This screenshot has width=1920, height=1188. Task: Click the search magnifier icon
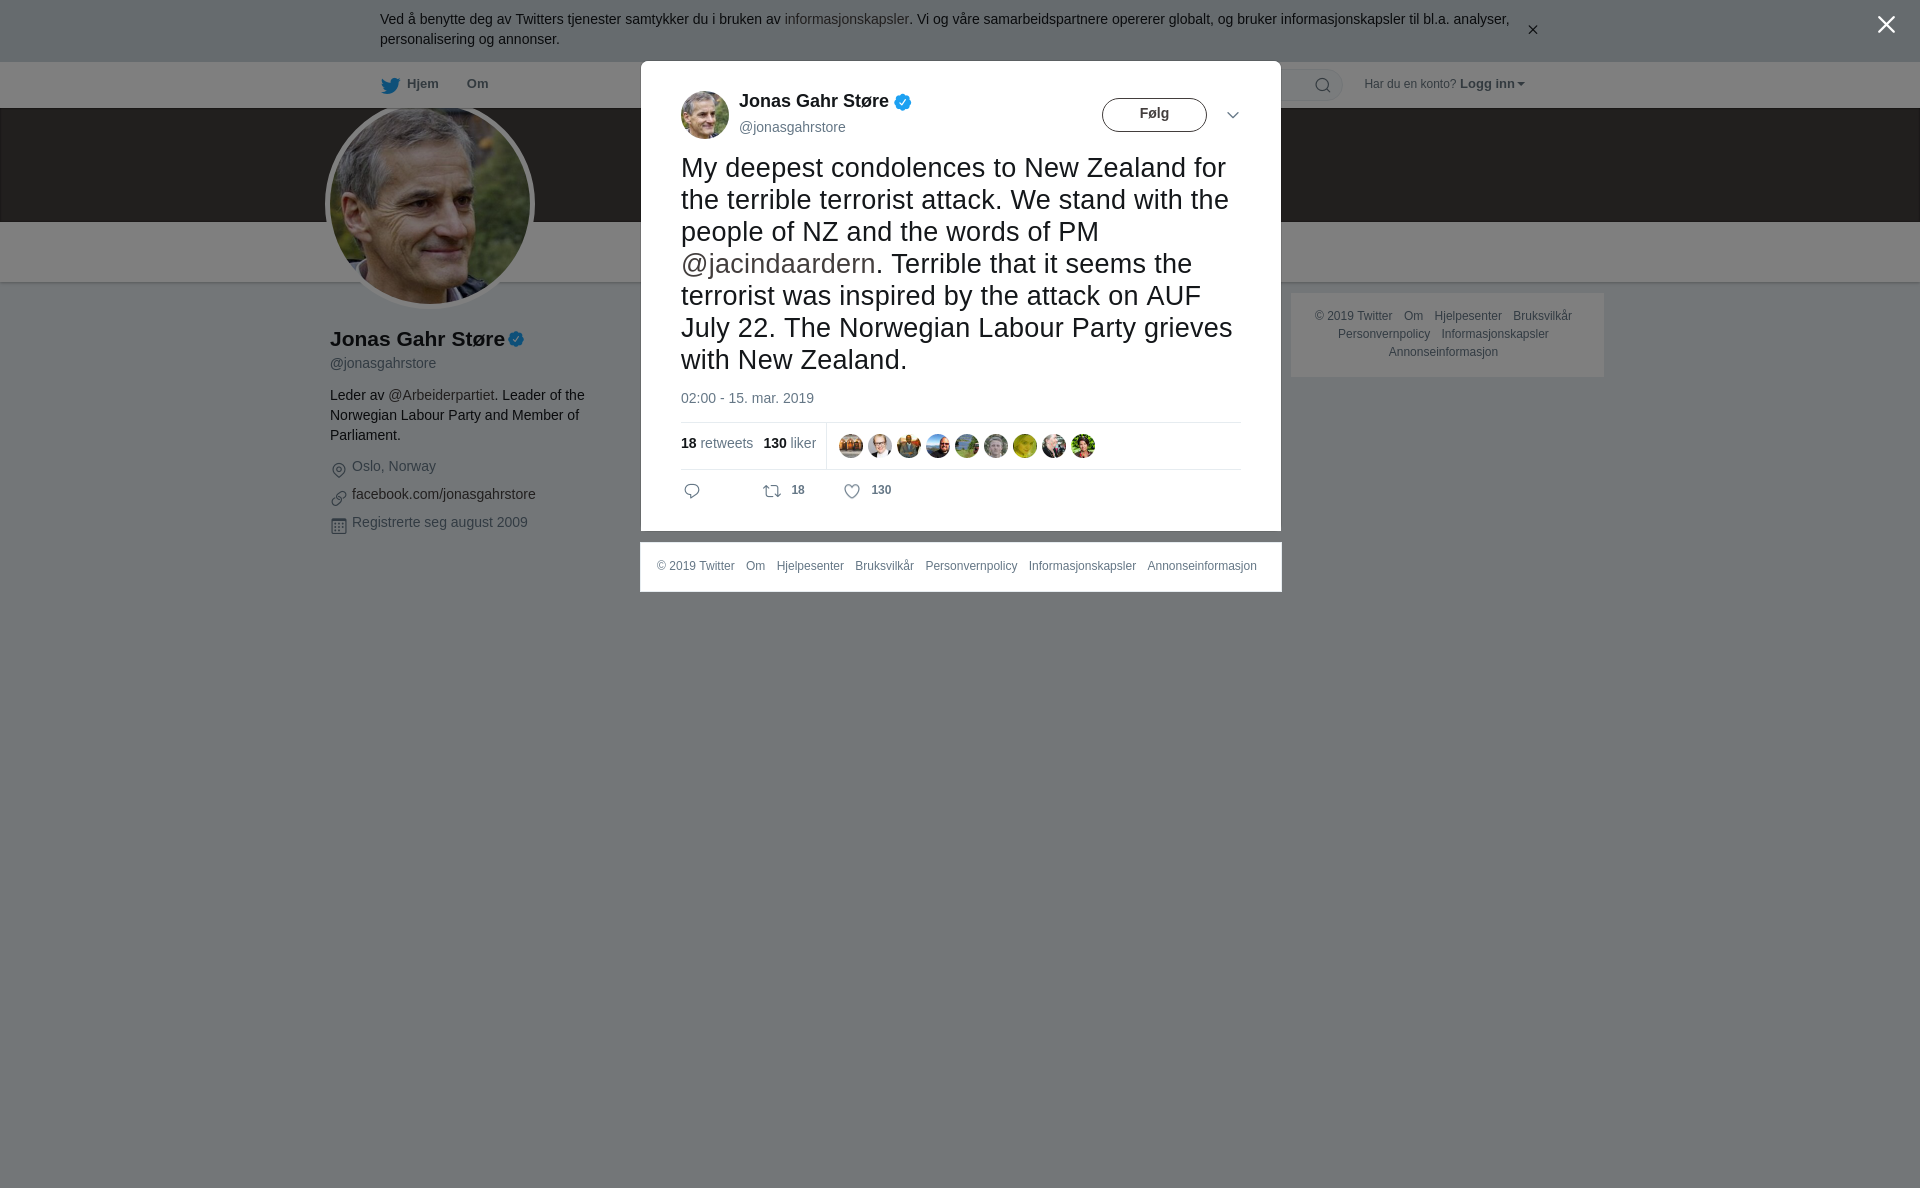pyautogui.click(x=1323, y=85)
